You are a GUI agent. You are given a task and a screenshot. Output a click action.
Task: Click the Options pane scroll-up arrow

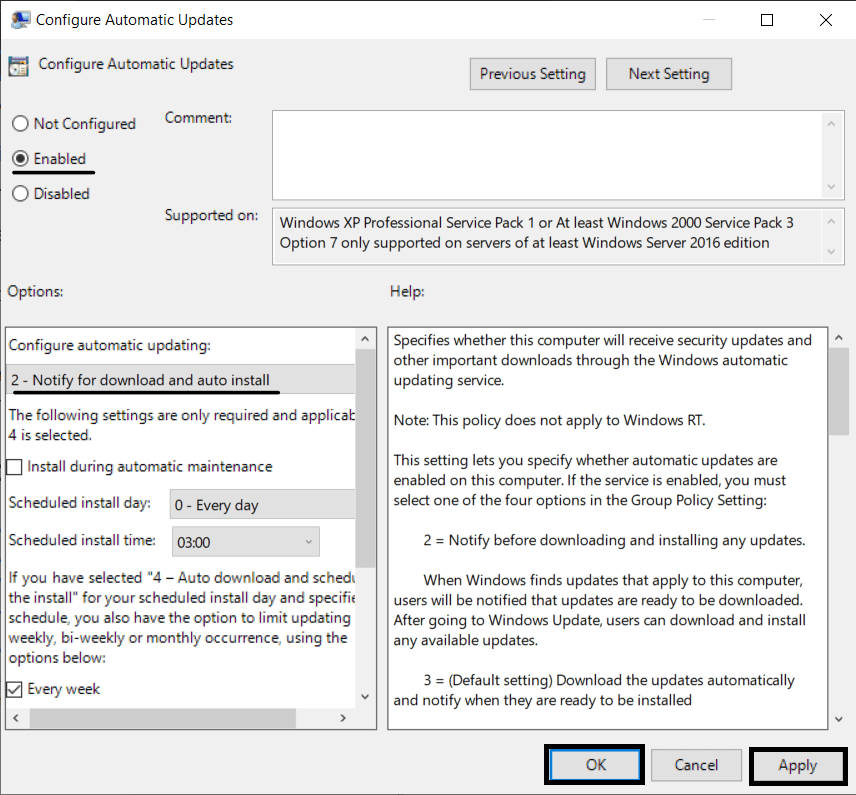(x=365, y=339)
